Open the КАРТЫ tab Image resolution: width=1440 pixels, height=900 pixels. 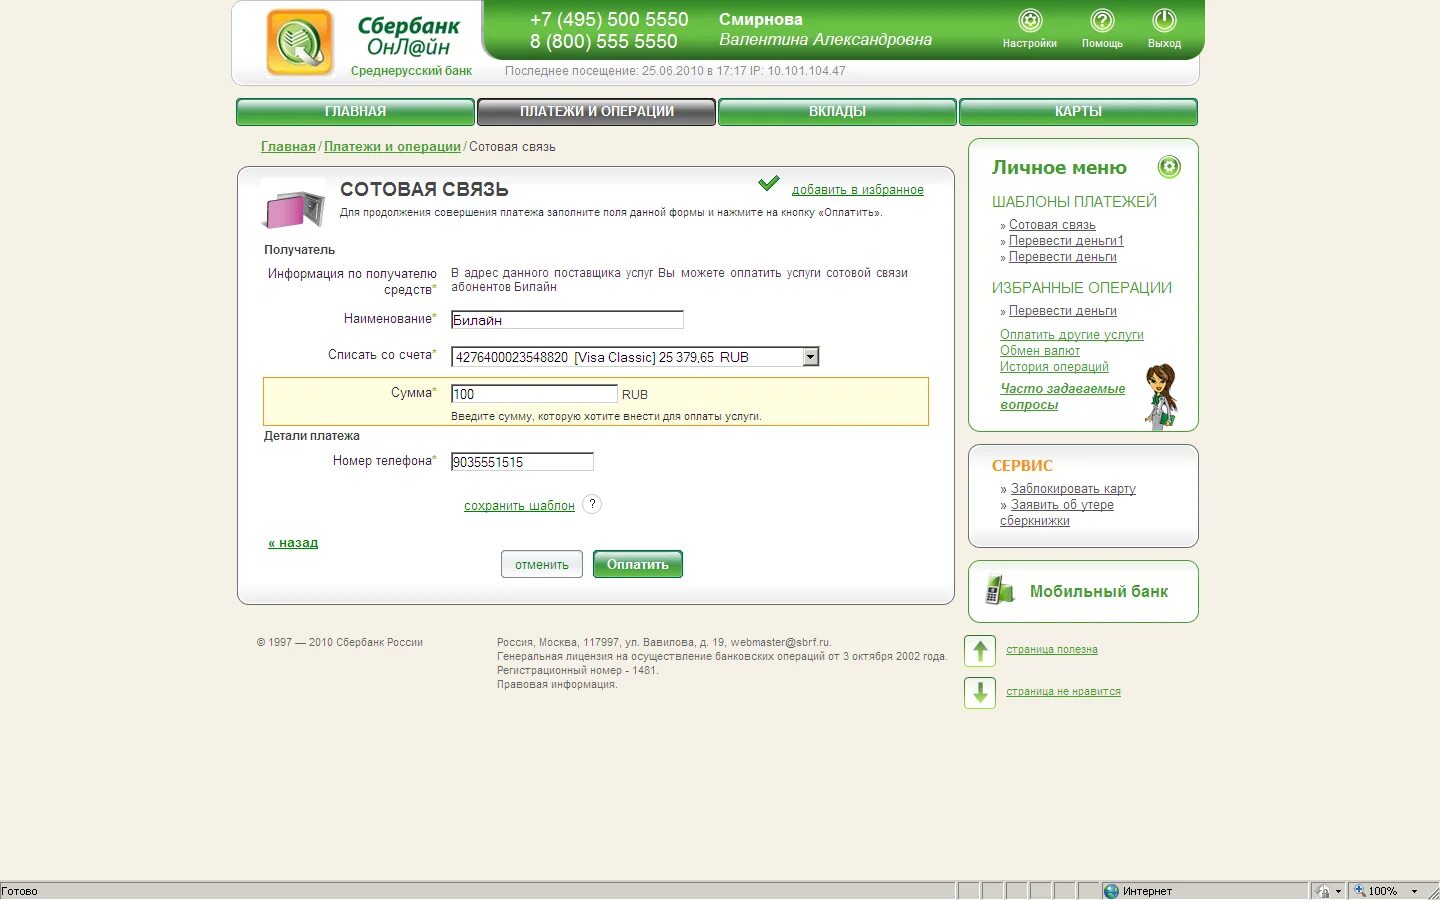1078,112
